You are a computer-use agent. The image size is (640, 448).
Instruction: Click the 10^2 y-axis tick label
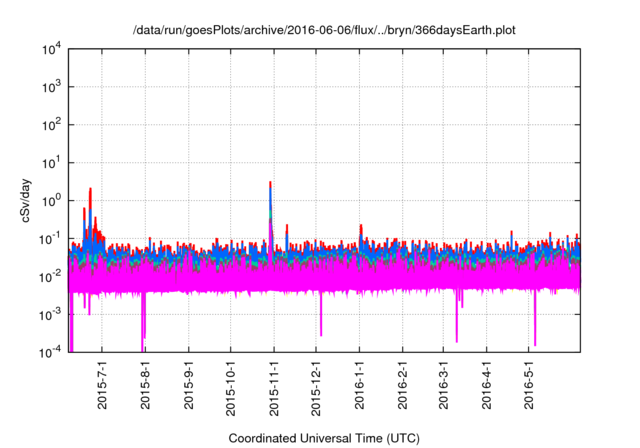(52, 124)
